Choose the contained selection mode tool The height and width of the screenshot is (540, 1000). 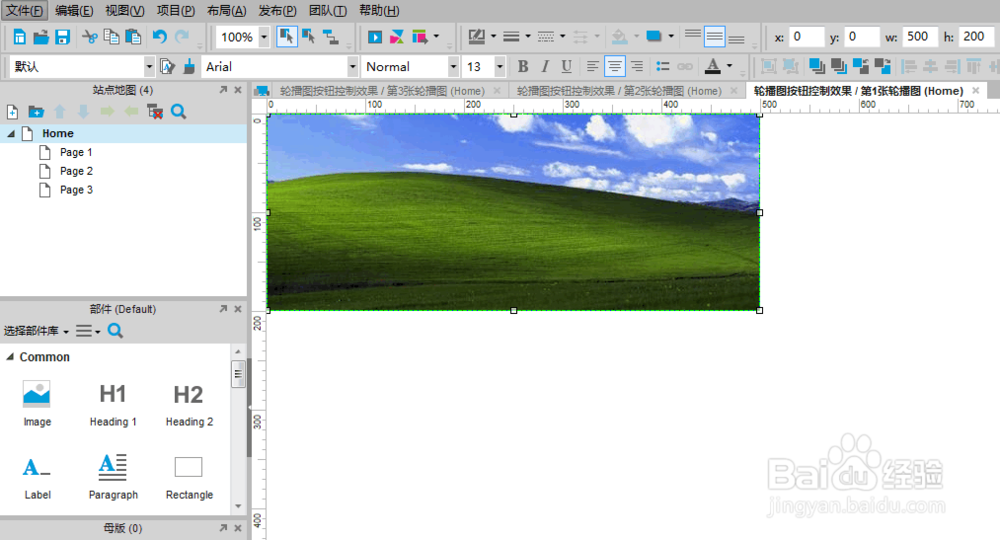click(309, 36)
